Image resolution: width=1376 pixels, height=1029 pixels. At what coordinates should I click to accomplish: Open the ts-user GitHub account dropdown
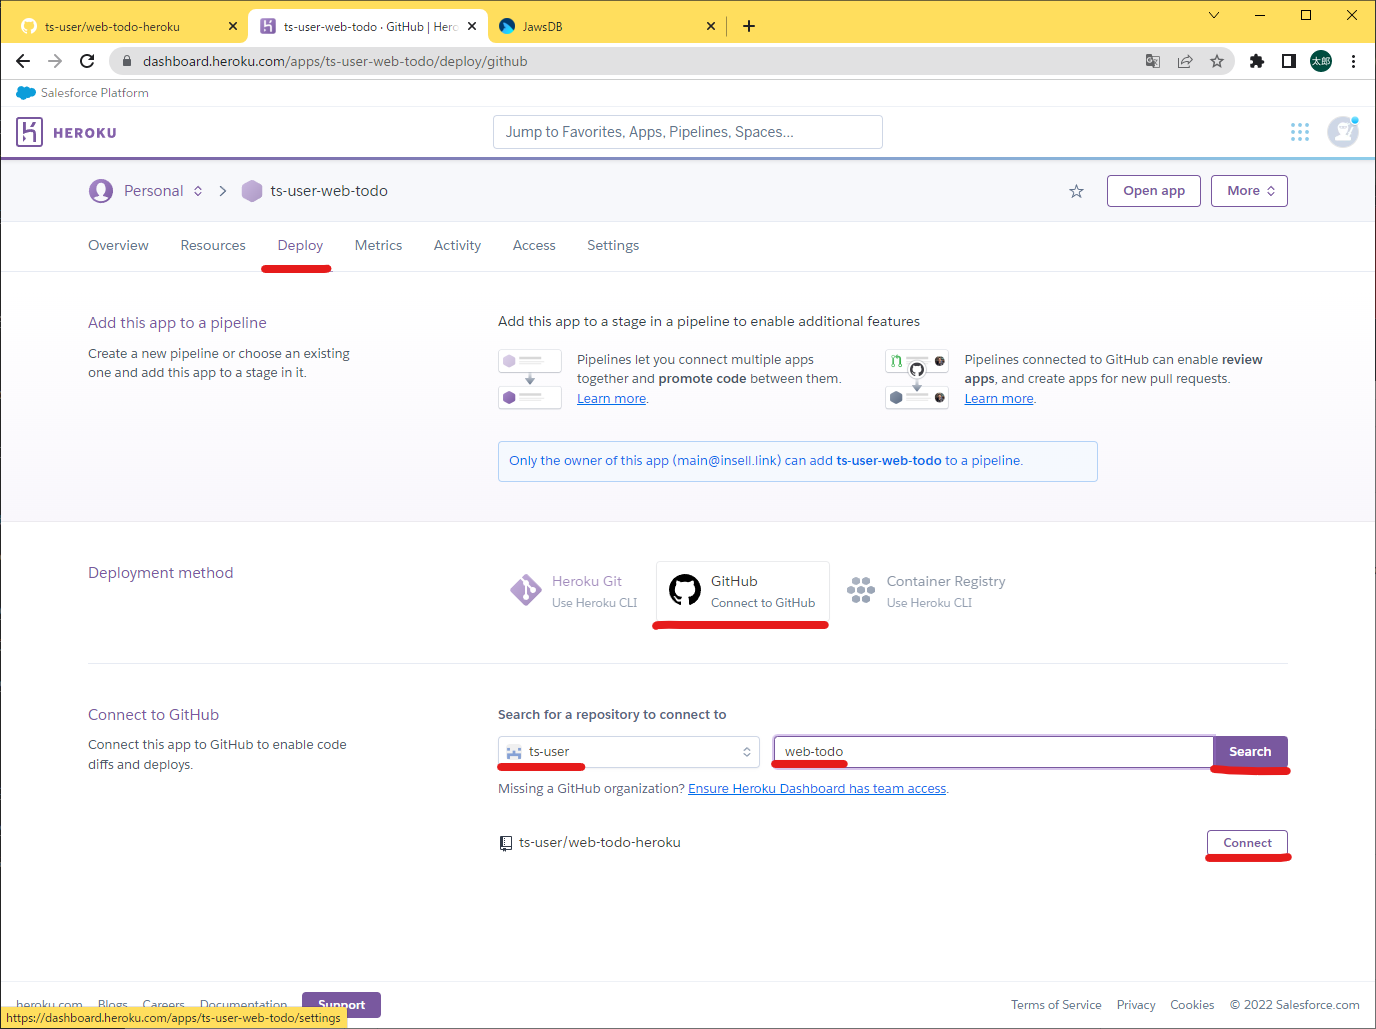pos(629,752)
